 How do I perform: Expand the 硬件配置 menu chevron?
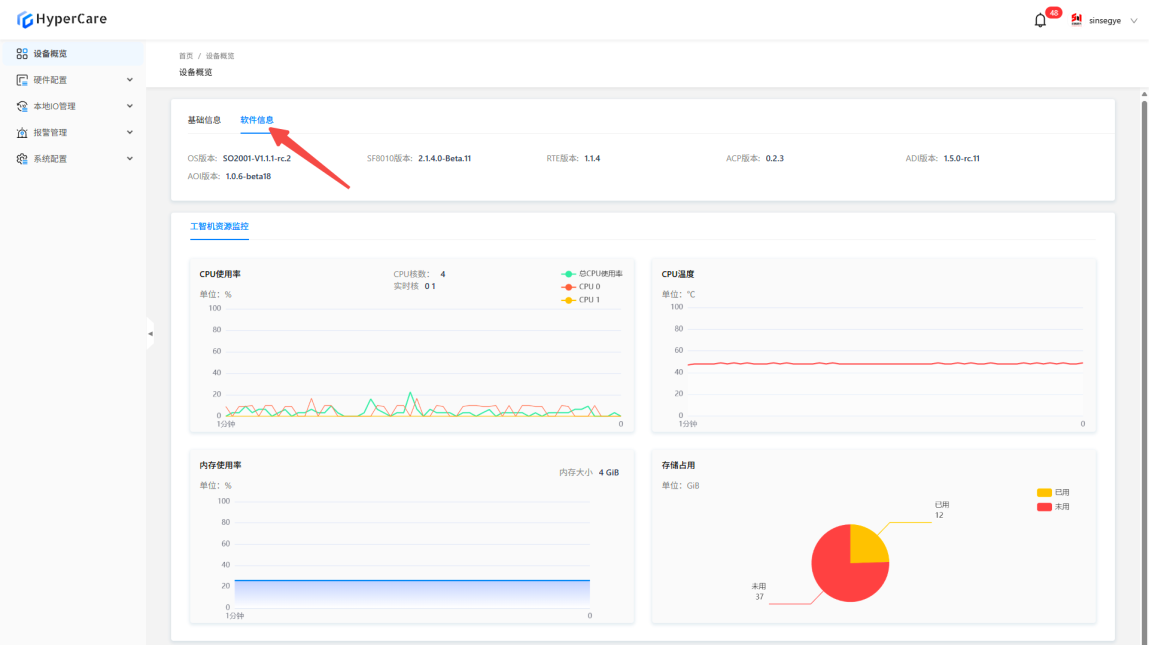click(129, 80)
